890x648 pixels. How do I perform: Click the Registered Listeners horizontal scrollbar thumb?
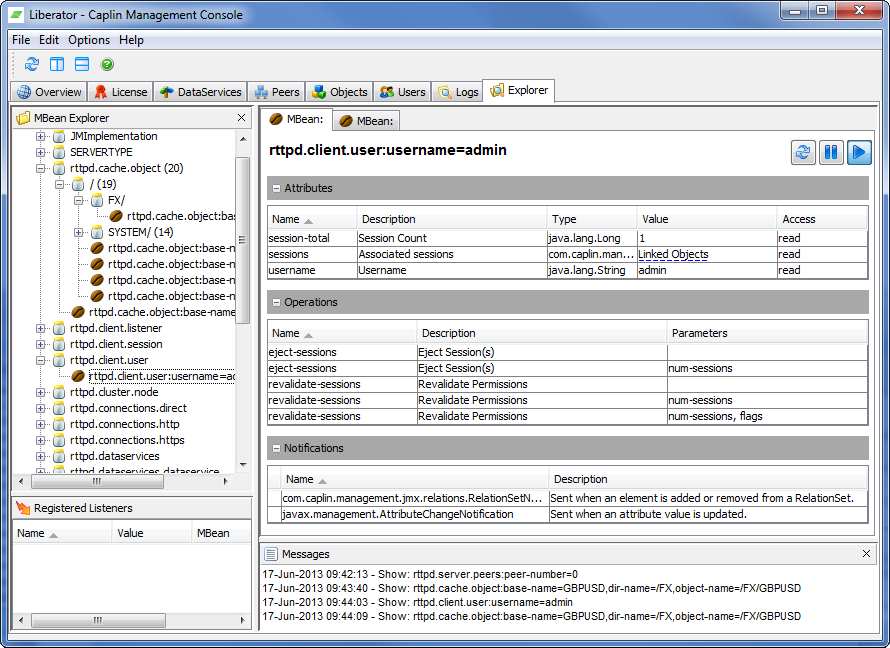98,620
